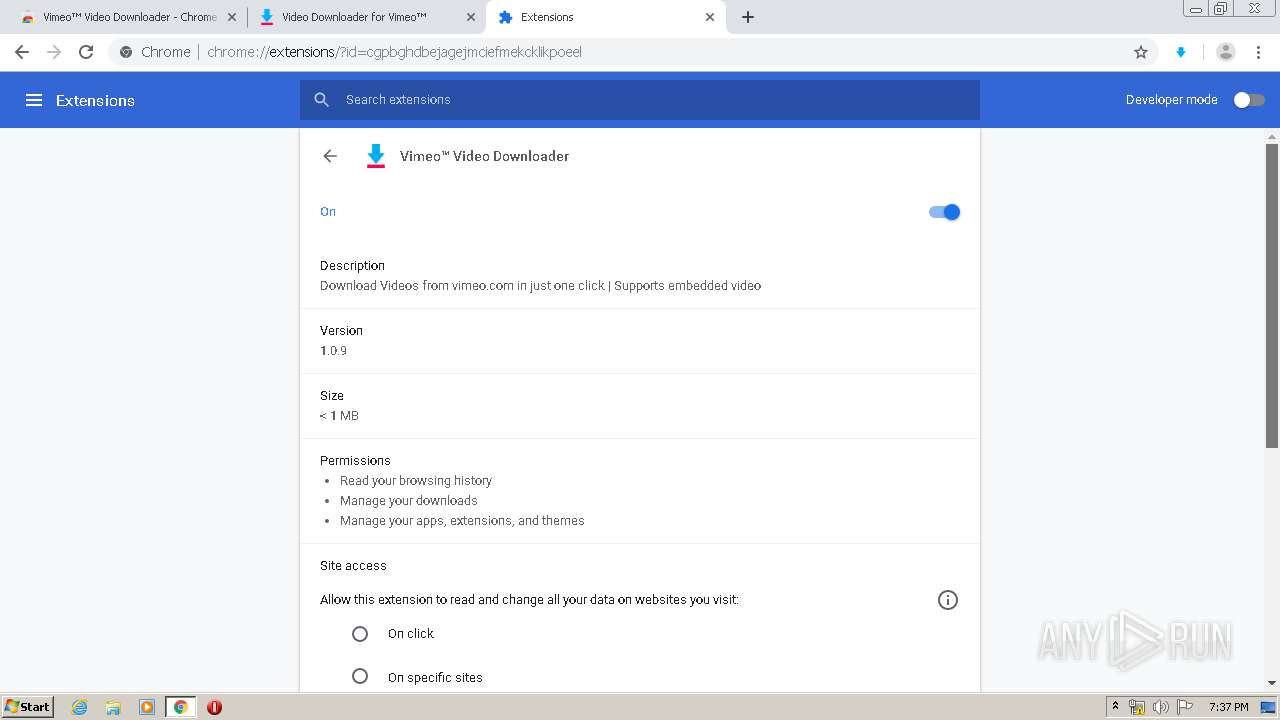Click the Manage your apps, extensions, and themes text
Viewport: 1280px width, 720px height.
point(462,521)
